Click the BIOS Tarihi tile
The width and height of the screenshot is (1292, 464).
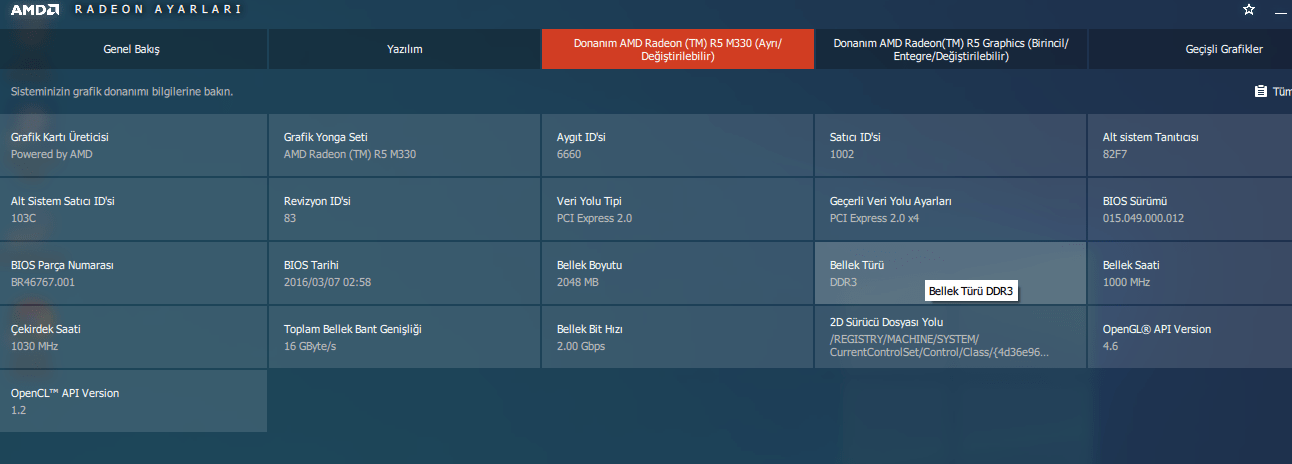[405, 273]
